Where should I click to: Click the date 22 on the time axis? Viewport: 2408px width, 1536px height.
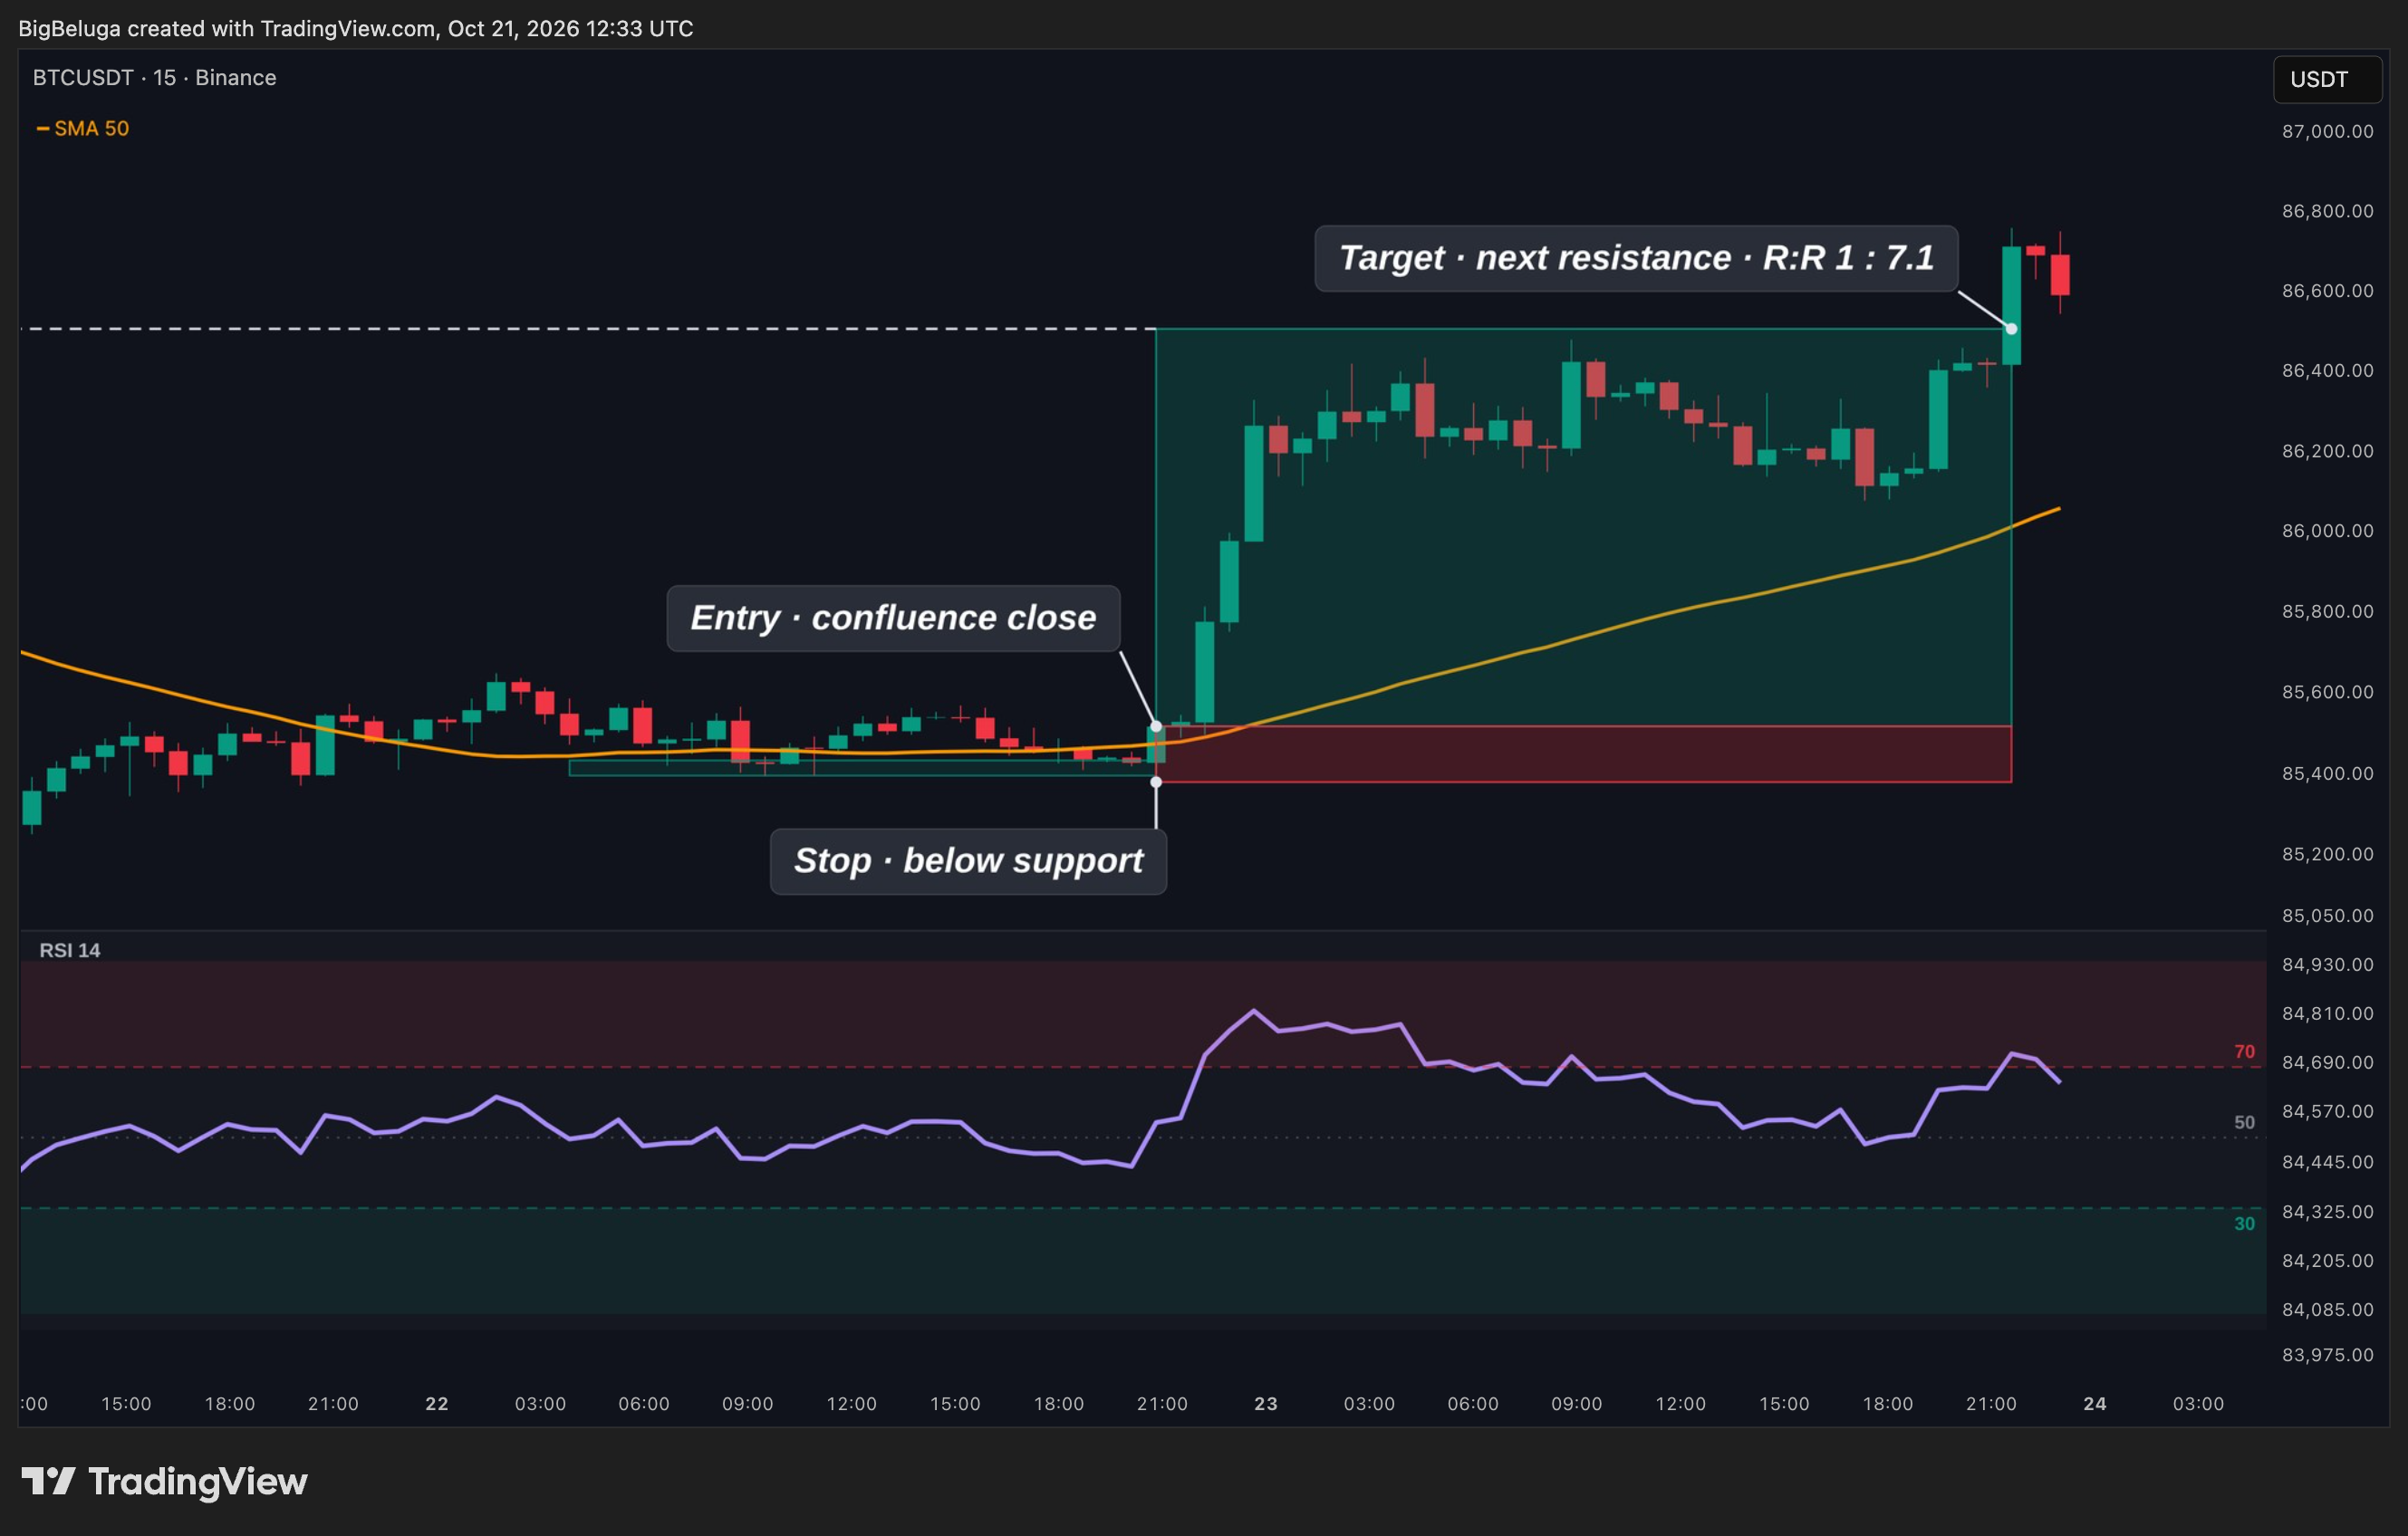437,1404
